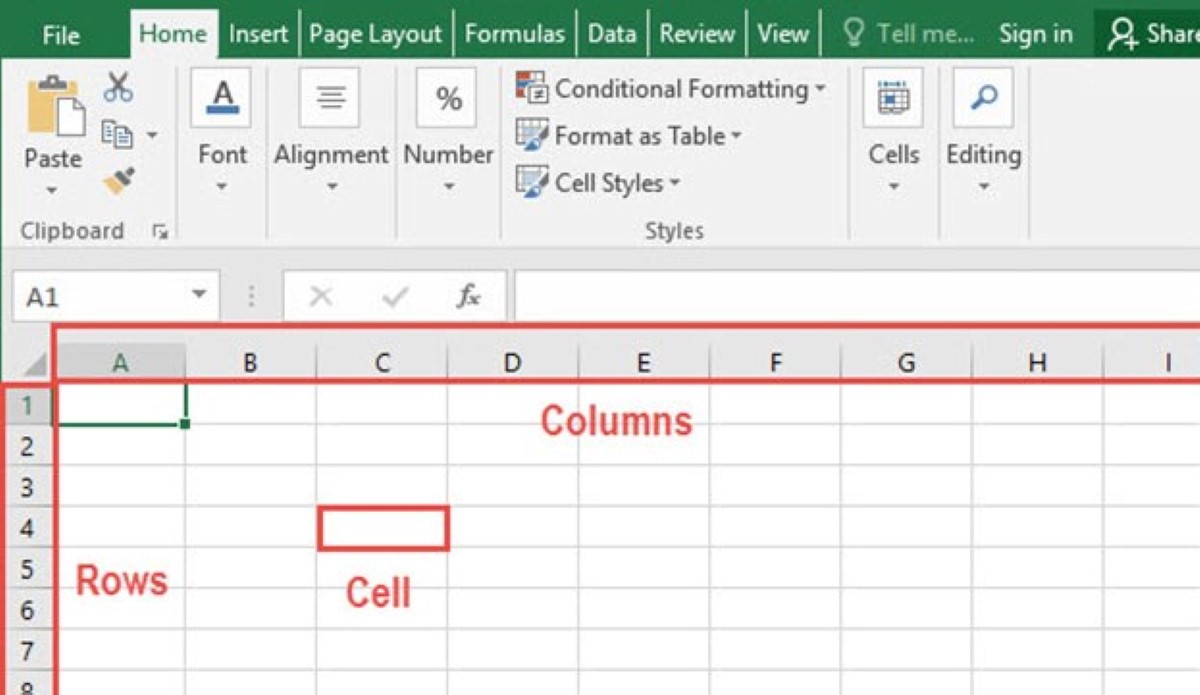The image size is (1200, 695).
Task: Open the Tell me search
Action: coord(930,33)
